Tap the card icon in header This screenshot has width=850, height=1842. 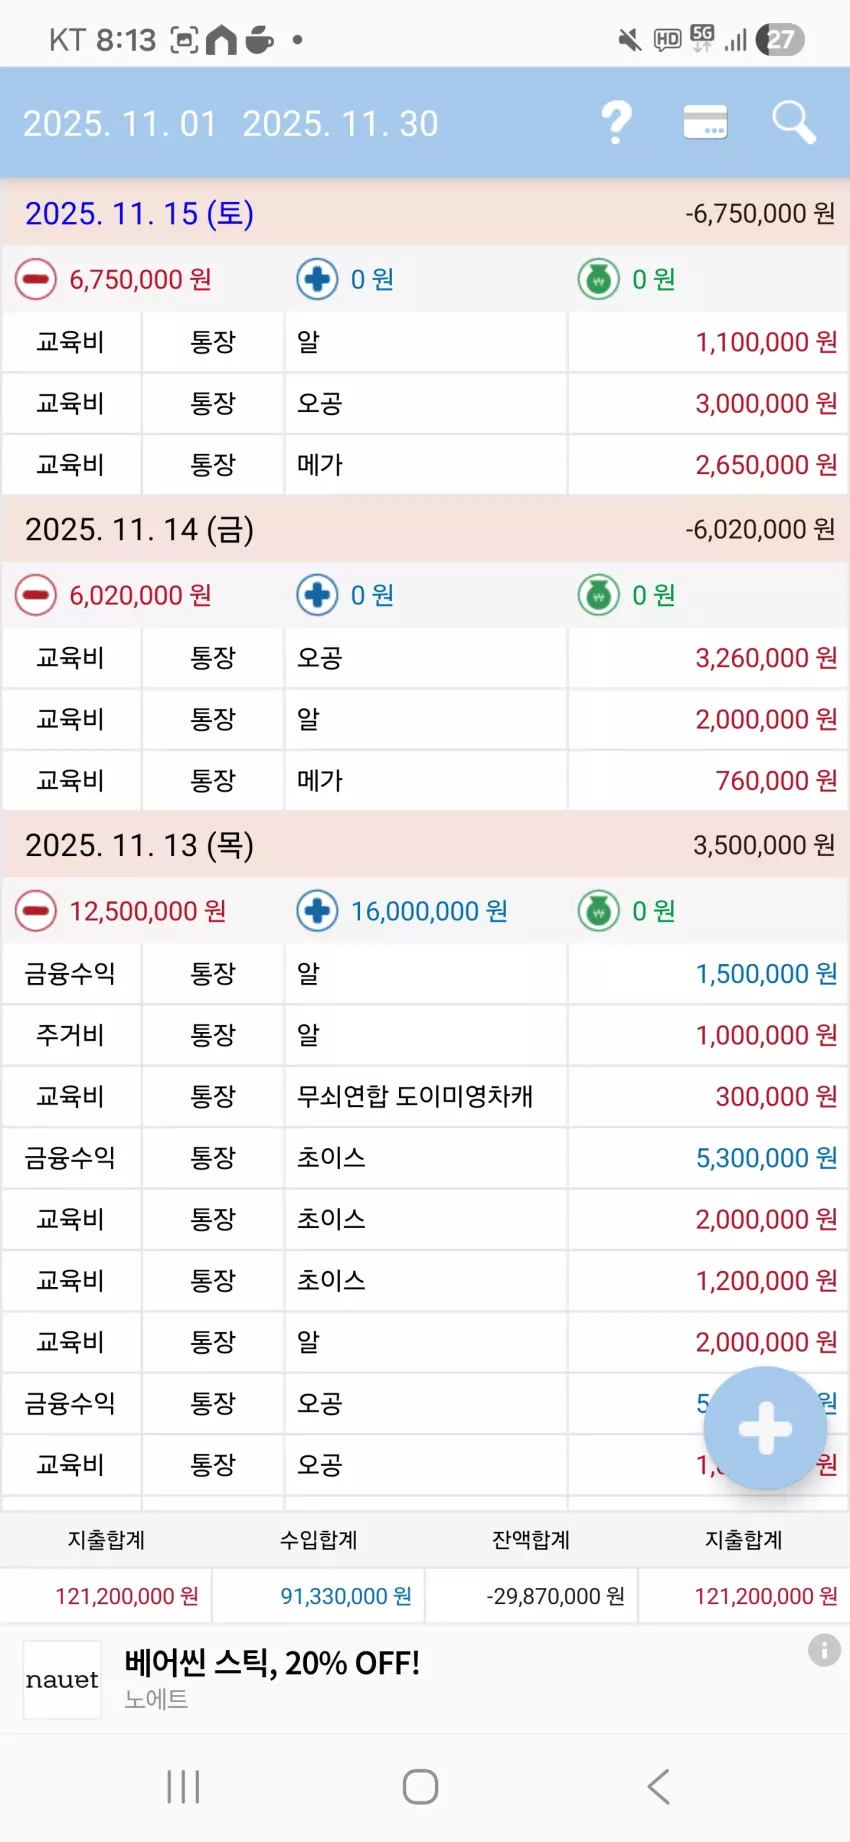click(x=705, y=123)
